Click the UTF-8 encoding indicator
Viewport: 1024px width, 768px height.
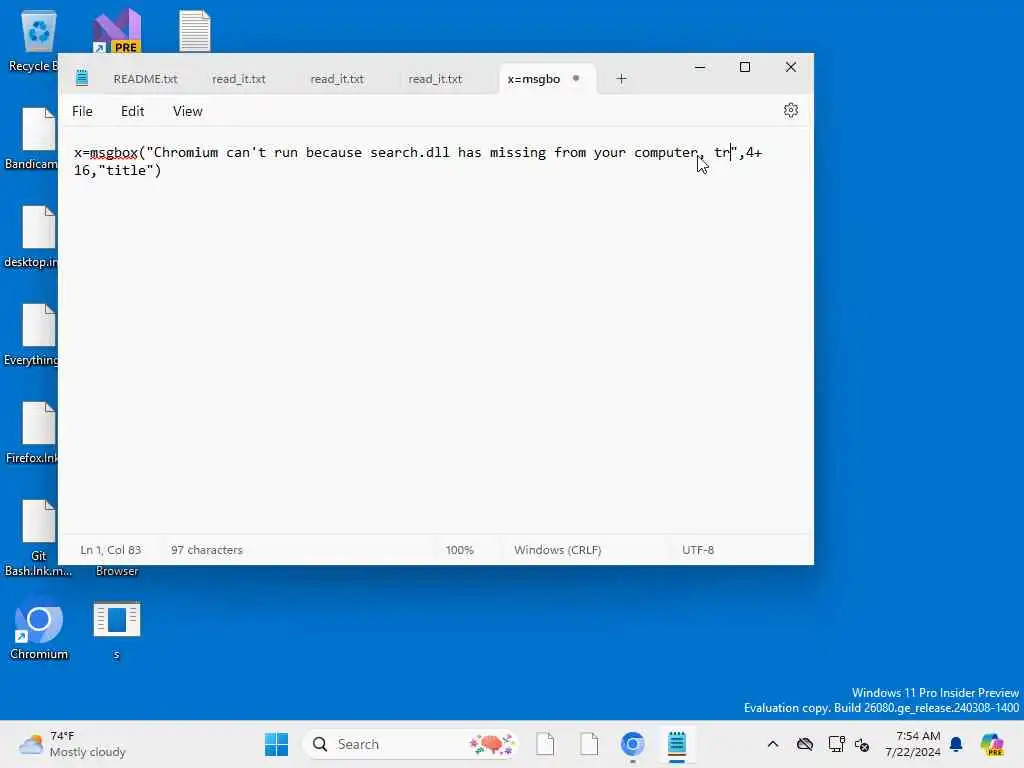[697, 550]
